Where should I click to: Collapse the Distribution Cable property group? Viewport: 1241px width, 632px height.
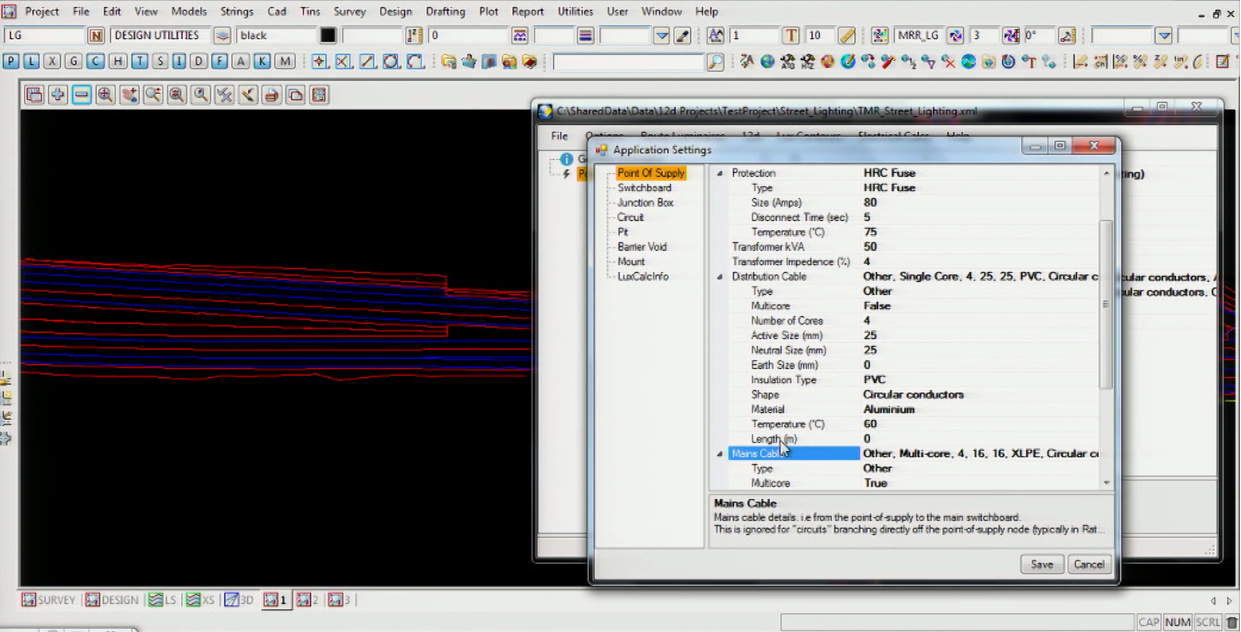coord(720,277)
